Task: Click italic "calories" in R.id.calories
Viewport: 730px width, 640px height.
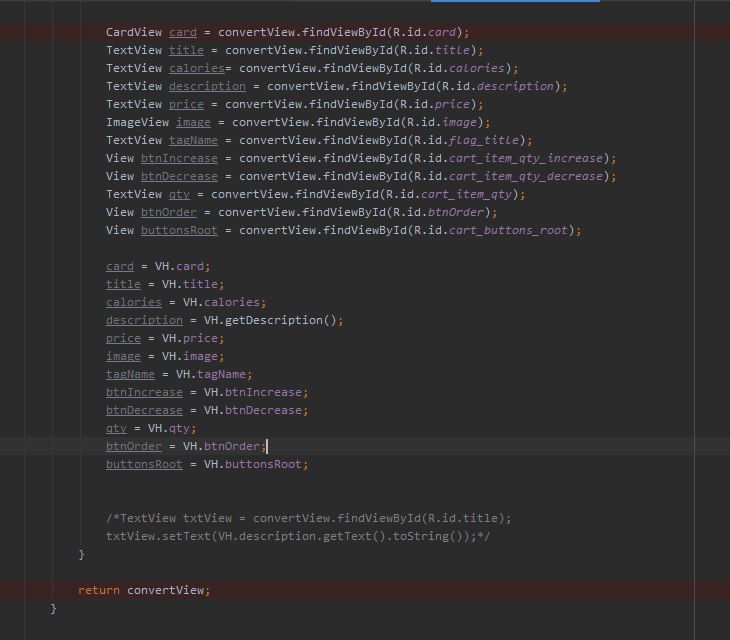Action: pos(477,68)
